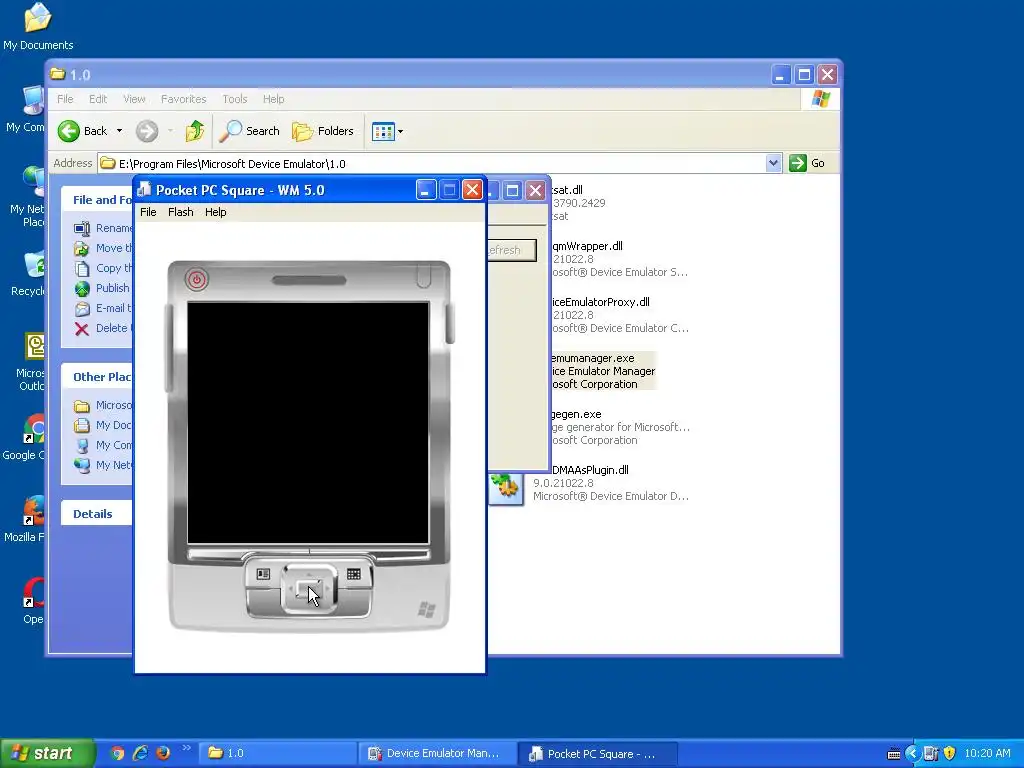
Task: Click the Copy this file task icon
Action: 82,268
